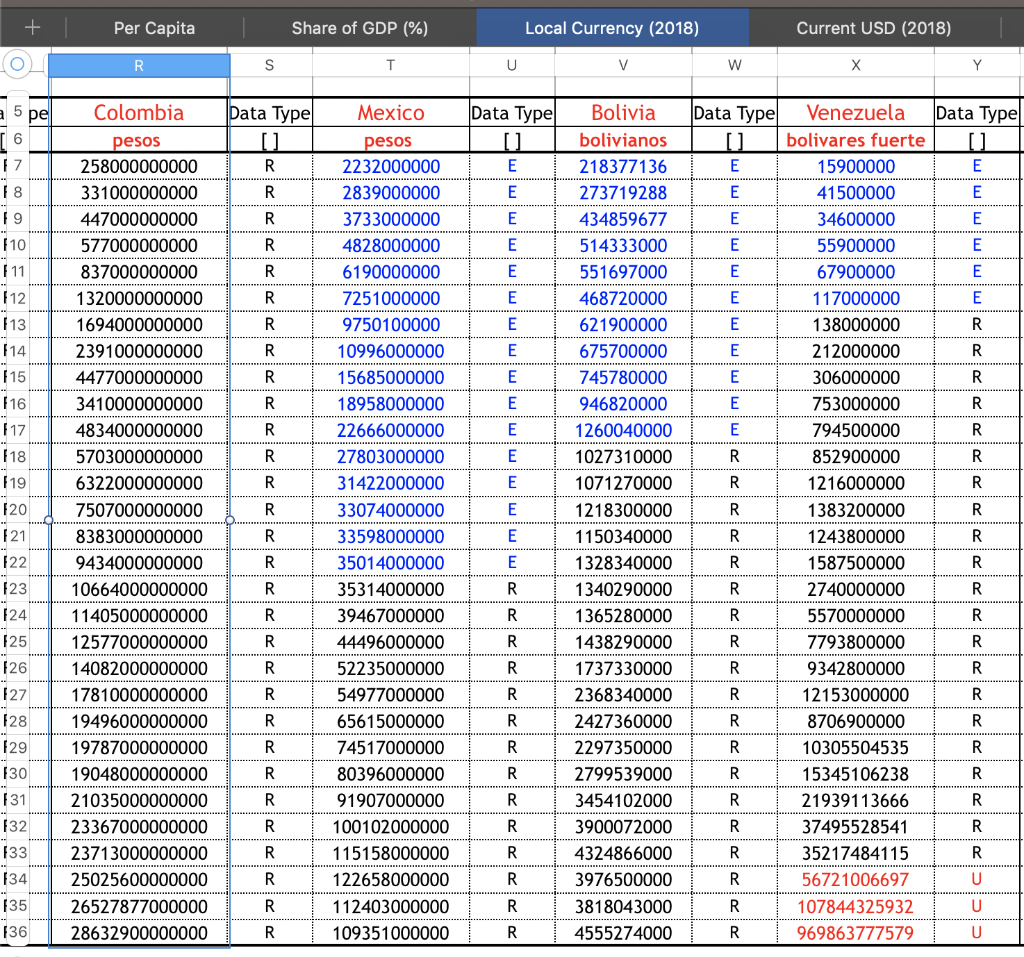Click the Bolivia header cell
Viewport: 1024px width, 957px height.
coord(623,112)
